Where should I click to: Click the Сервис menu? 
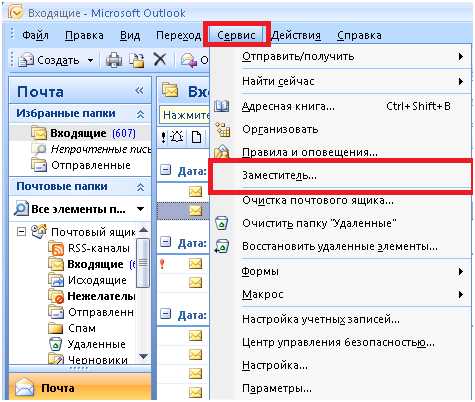(236, 35)
